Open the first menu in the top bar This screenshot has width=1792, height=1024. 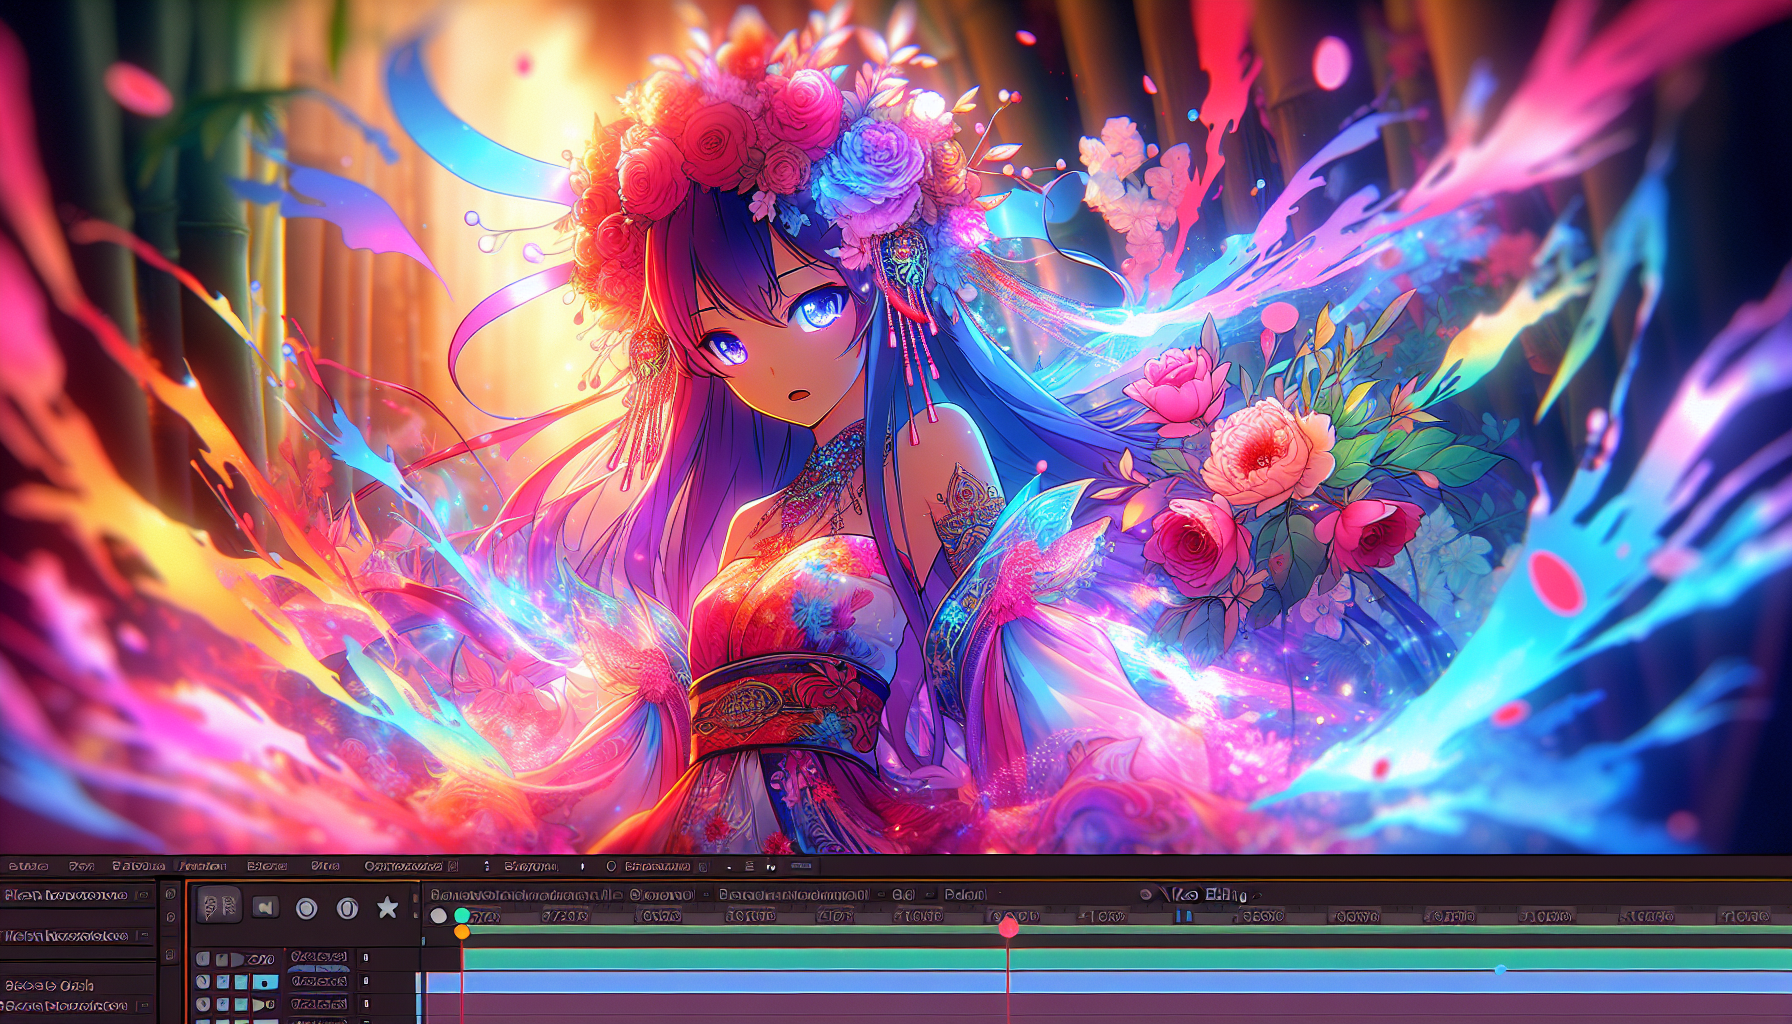pyautogui.click(x=28, y=866)
